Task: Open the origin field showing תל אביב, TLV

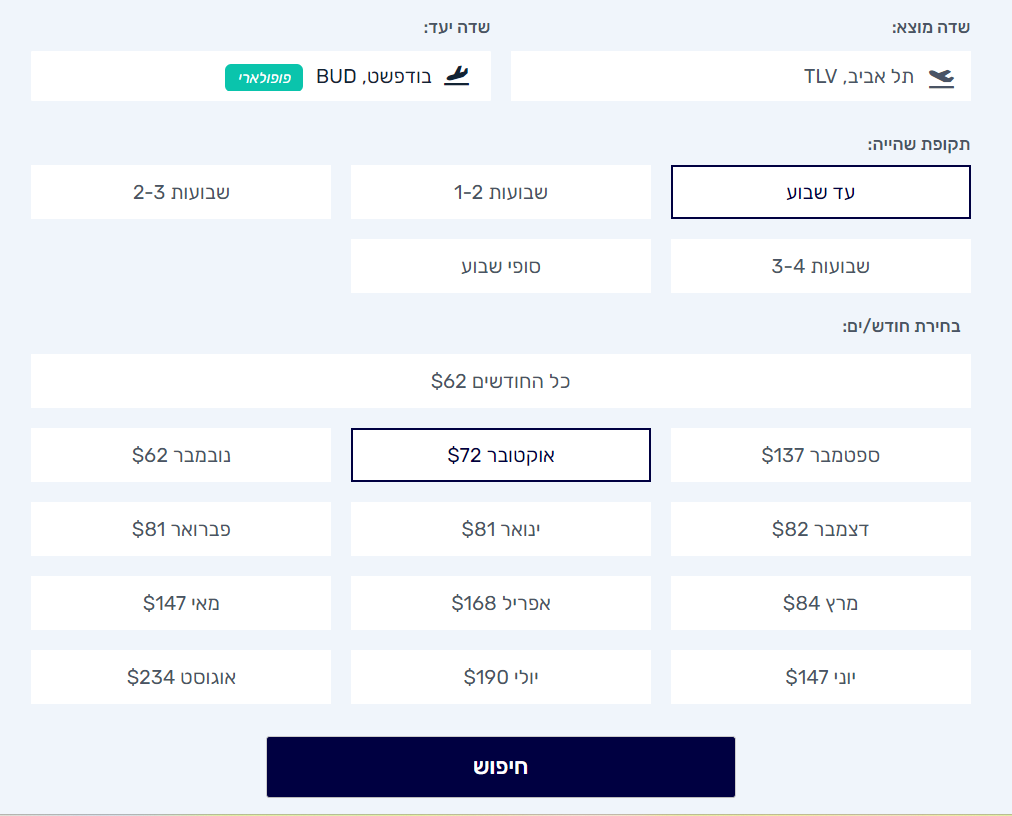Action: pos(741,76)
